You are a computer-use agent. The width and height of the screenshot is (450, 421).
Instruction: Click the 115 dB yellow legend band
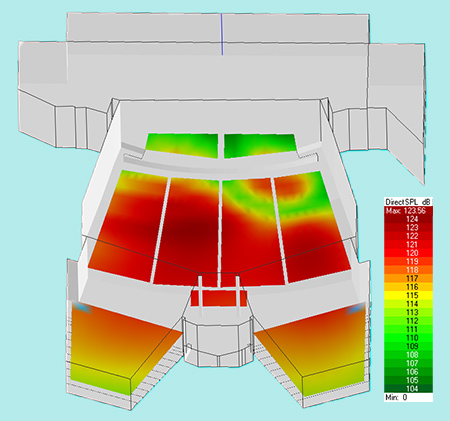click(x=408, y=296)
